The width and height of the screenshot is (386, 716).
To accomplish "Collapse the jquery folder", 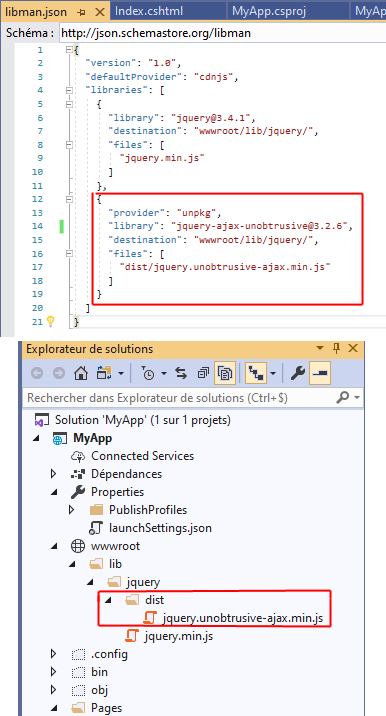I will coord(90,582).
